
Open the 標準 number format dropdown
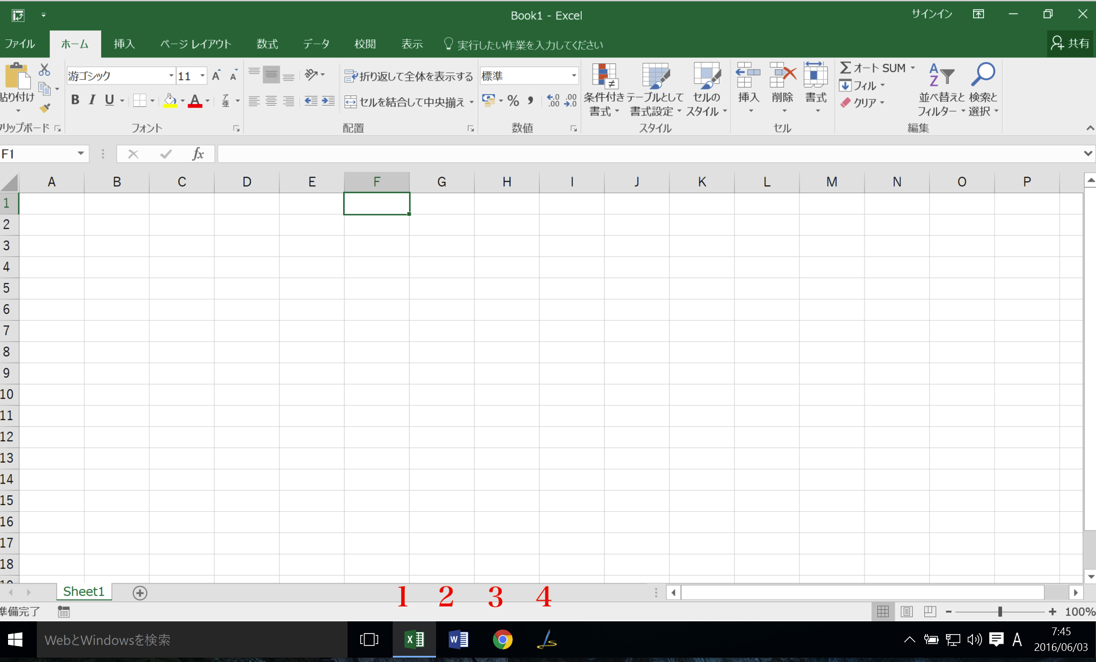pyautogui.click(x=574, y=75)
